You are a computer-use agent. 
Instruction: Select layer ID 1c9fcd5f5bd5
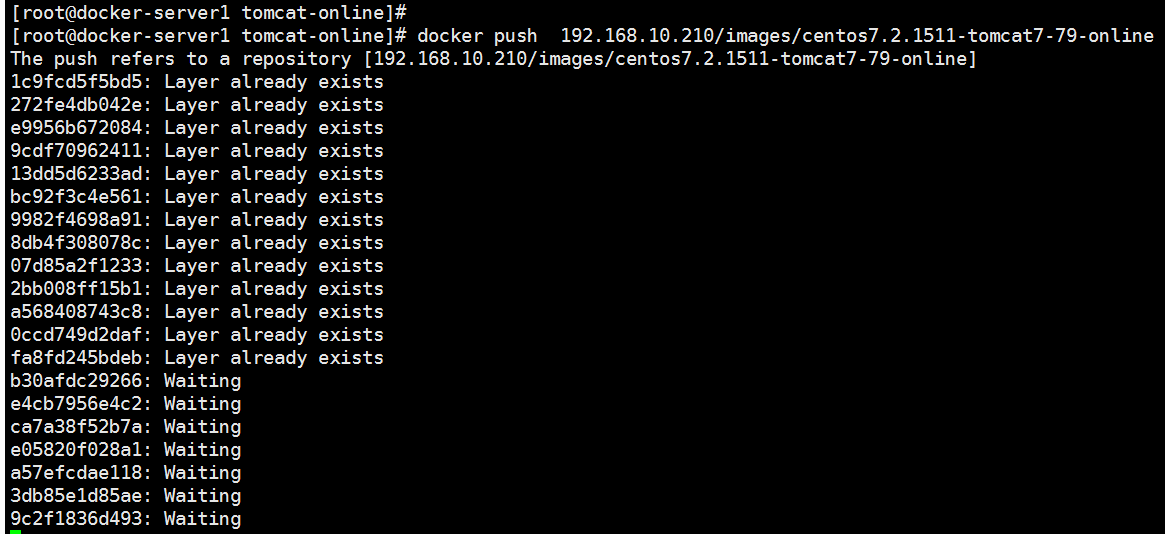click(77, 82)
